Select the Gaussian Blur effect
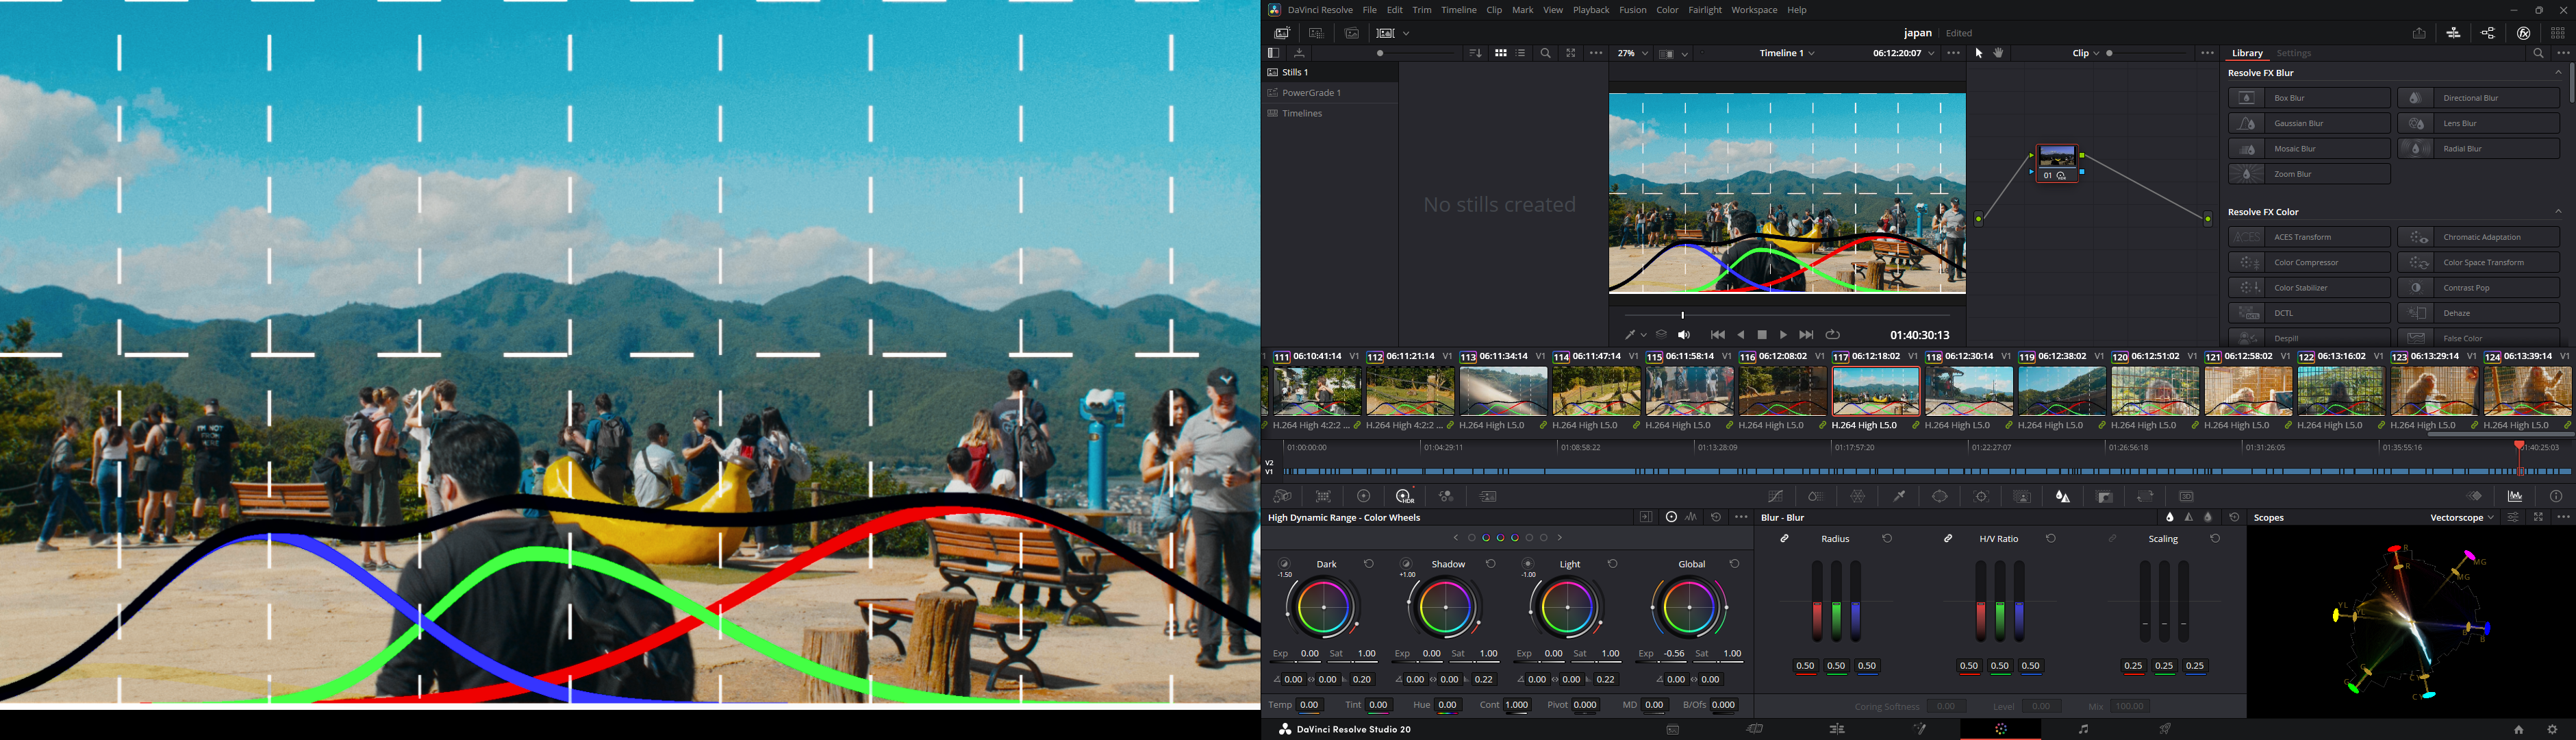 (2309, 123)
